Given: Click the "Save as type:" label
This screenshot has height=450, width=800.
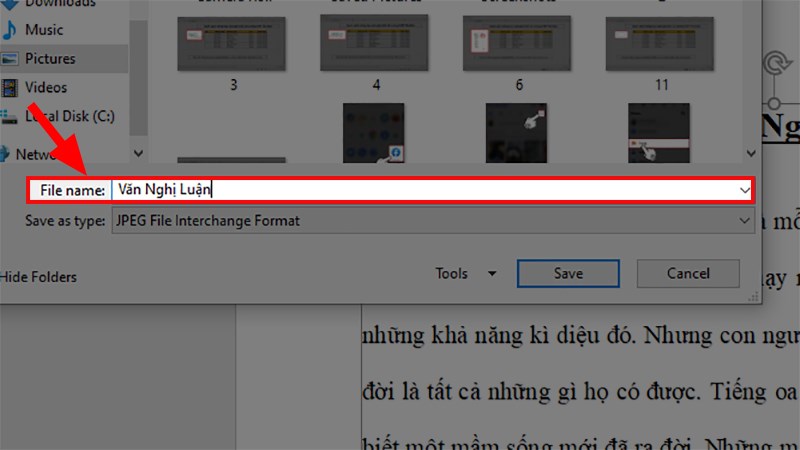Looking at the screenshot, I should [65, 221].
